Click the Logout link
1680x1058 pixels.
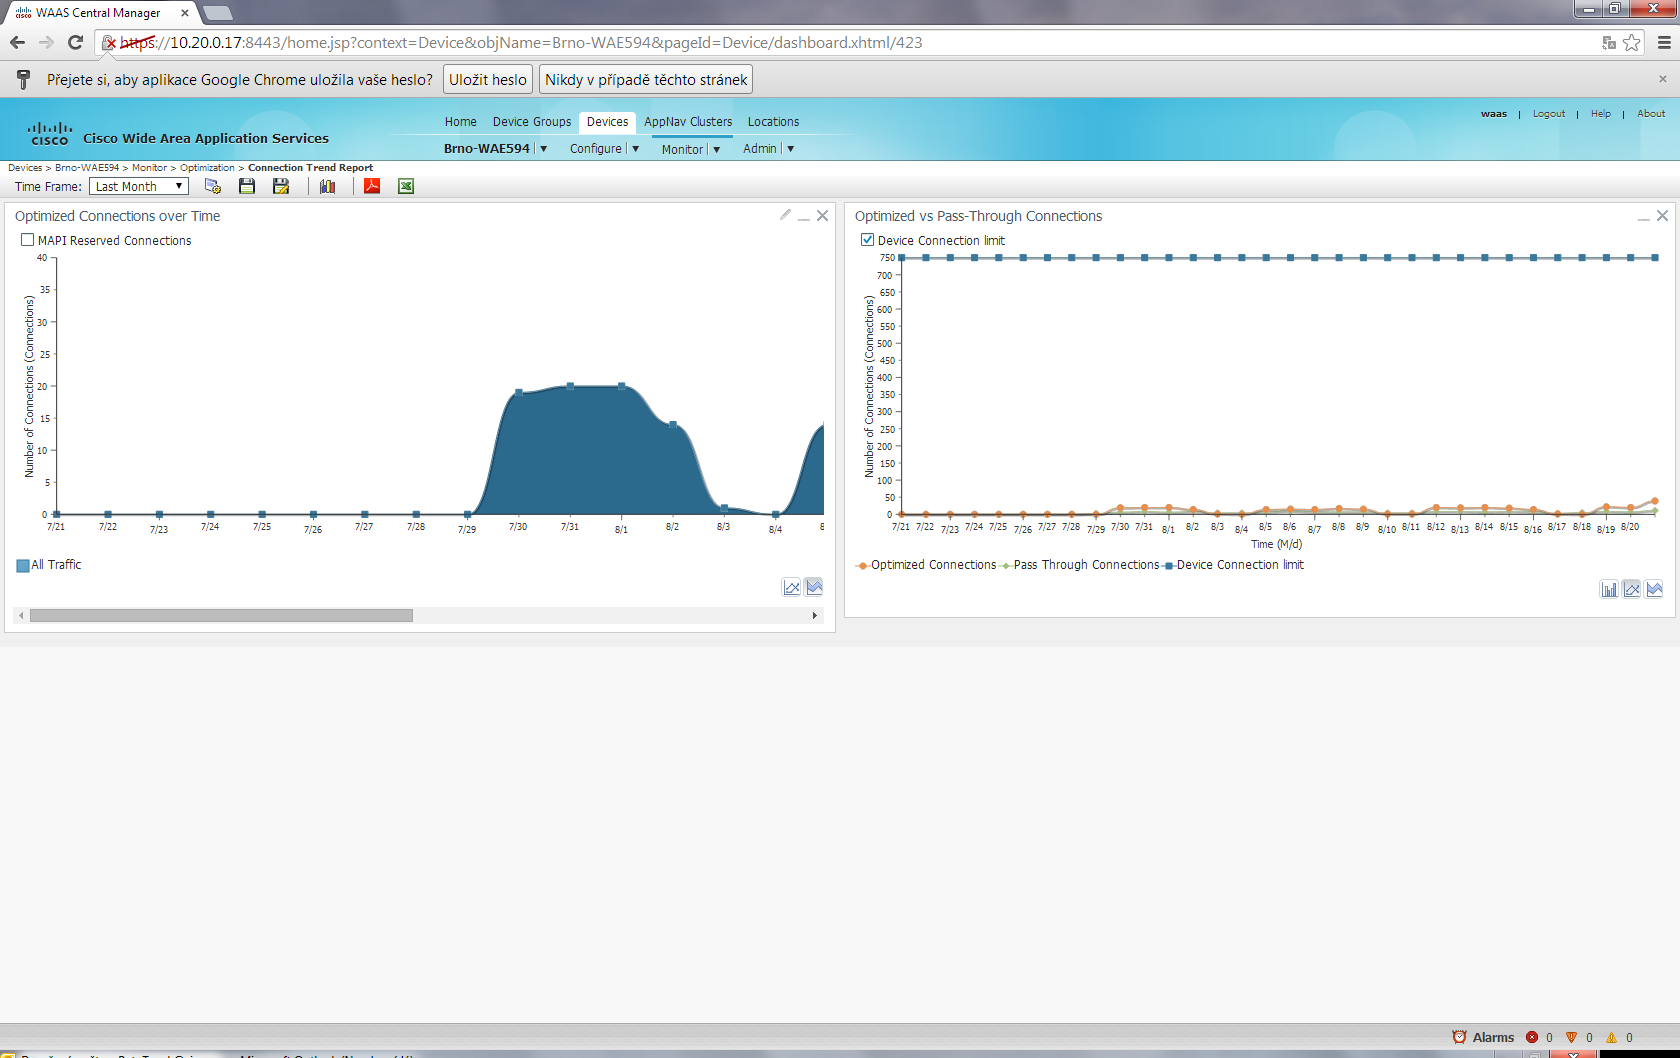click(x=1548, y=114)
